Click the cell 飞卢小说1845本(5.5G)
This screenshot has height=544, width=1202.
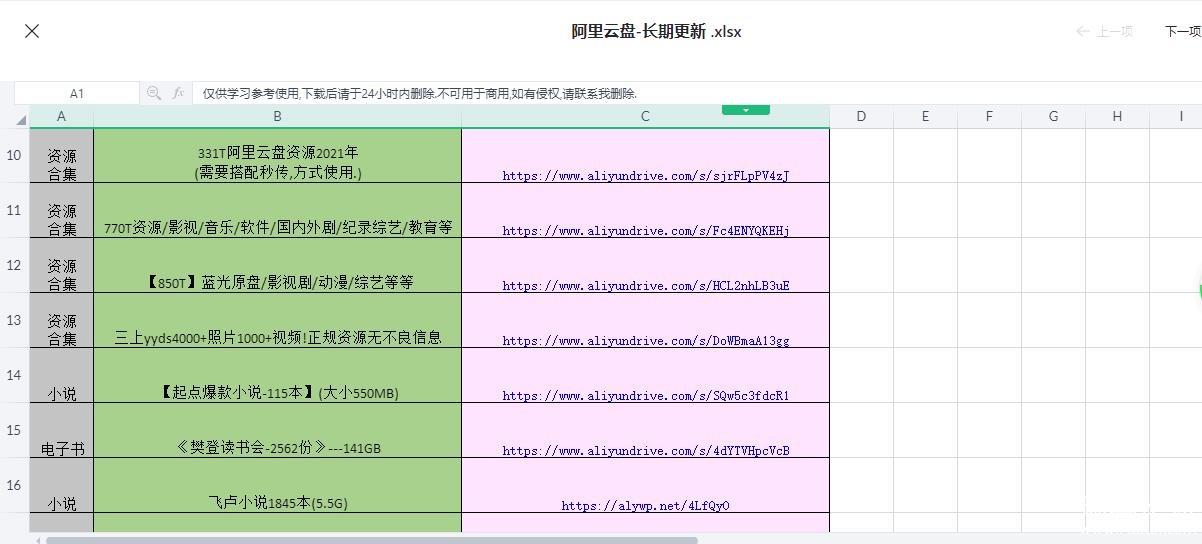pyautogui.click(x=277, y=485)
